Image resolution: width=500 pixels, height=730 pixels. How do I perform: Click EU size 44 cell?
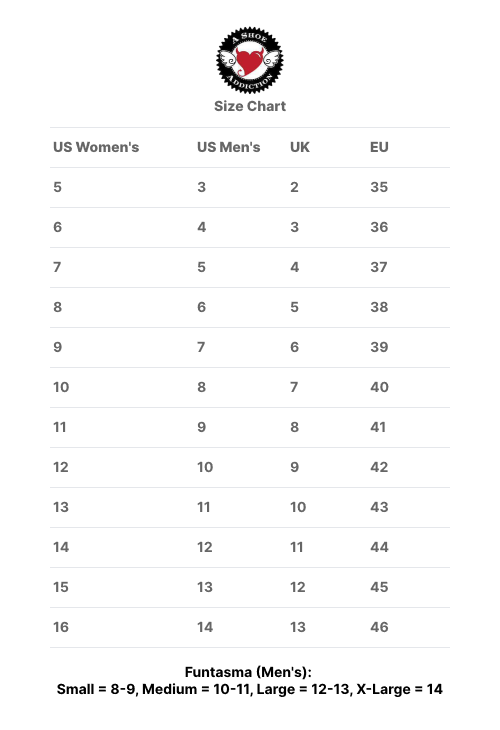[x=379, y=548]
